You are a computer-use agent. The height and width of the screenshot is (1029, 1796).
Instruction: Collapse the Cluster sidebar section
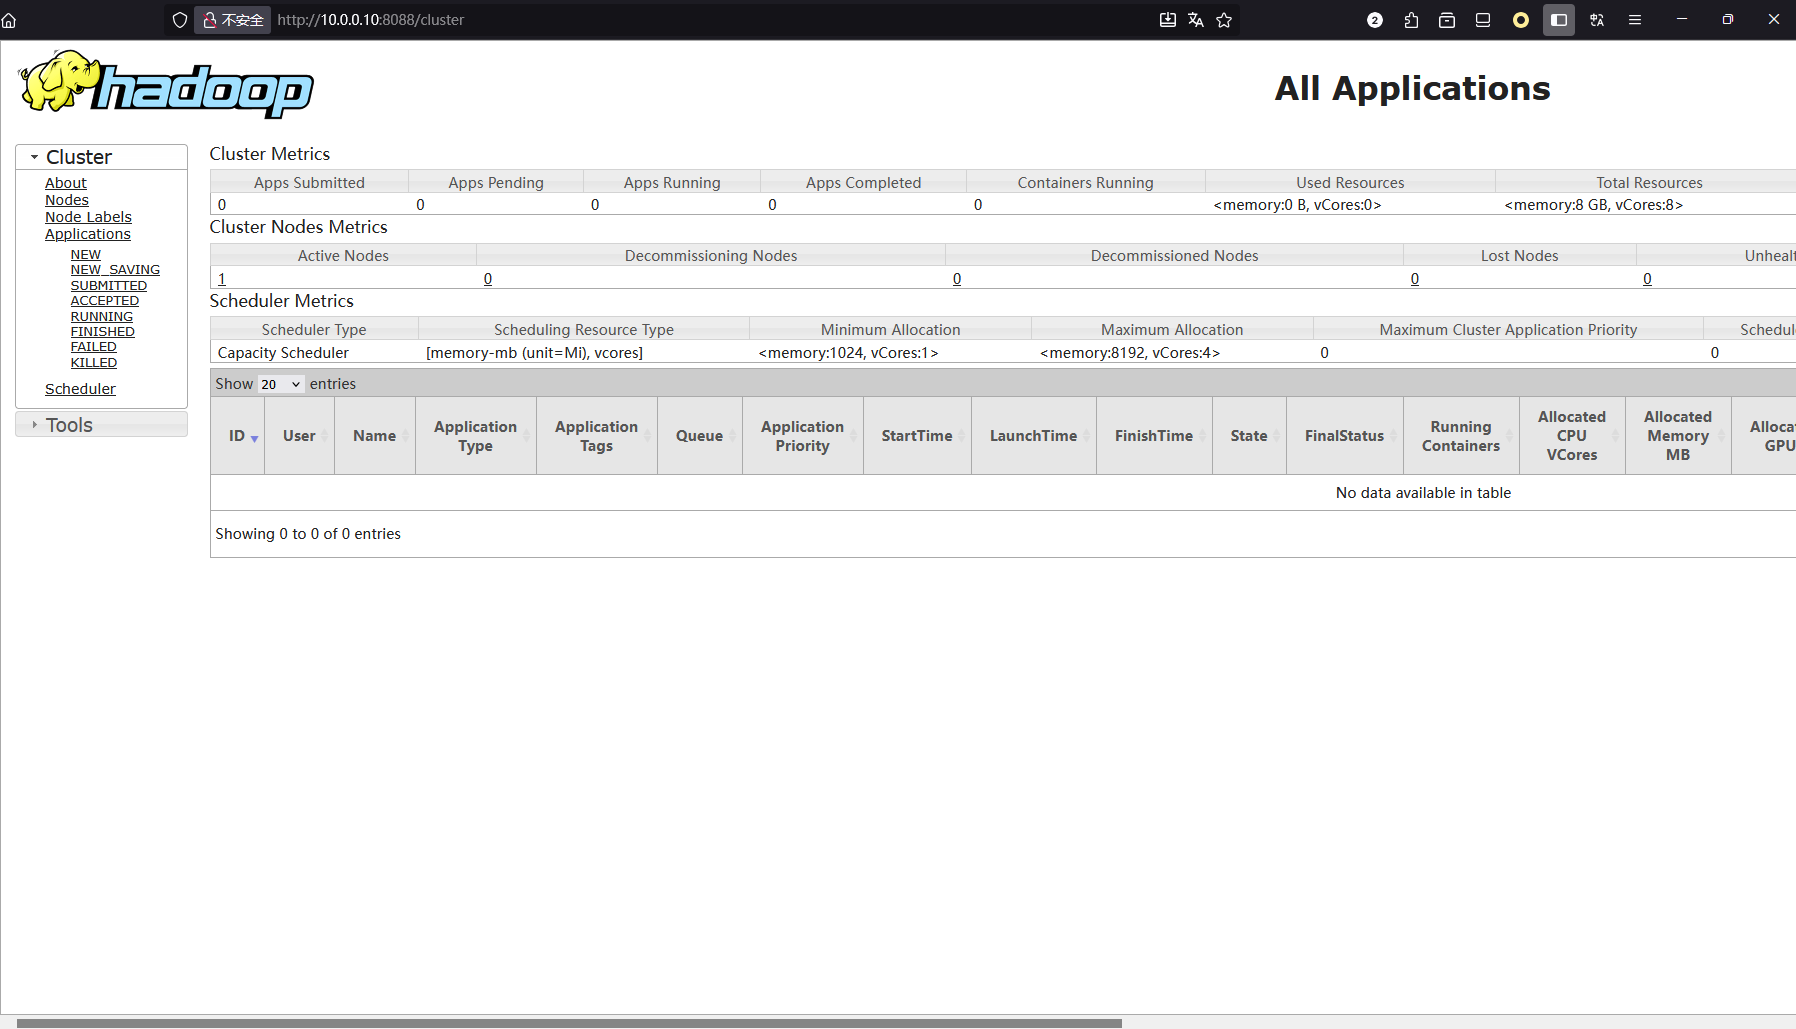click(35, 156)
